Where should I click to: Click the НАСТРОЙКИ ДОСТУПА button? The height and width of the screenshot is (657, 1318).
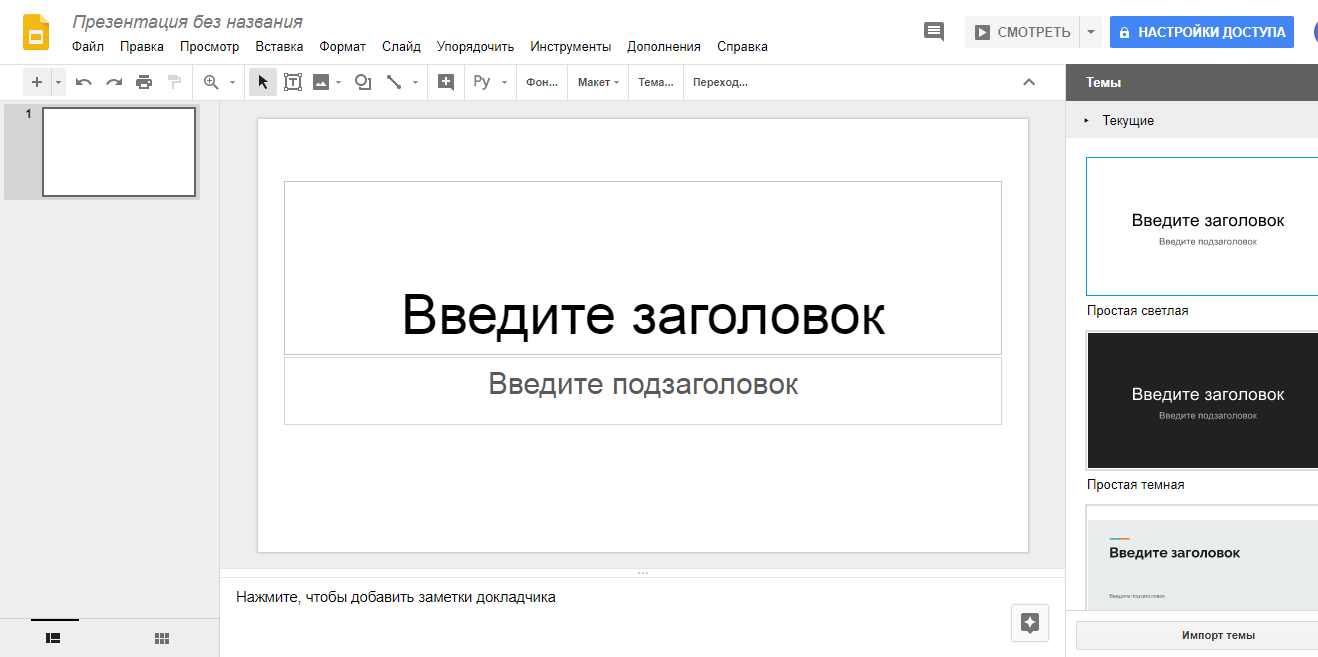click(1201, 31)
